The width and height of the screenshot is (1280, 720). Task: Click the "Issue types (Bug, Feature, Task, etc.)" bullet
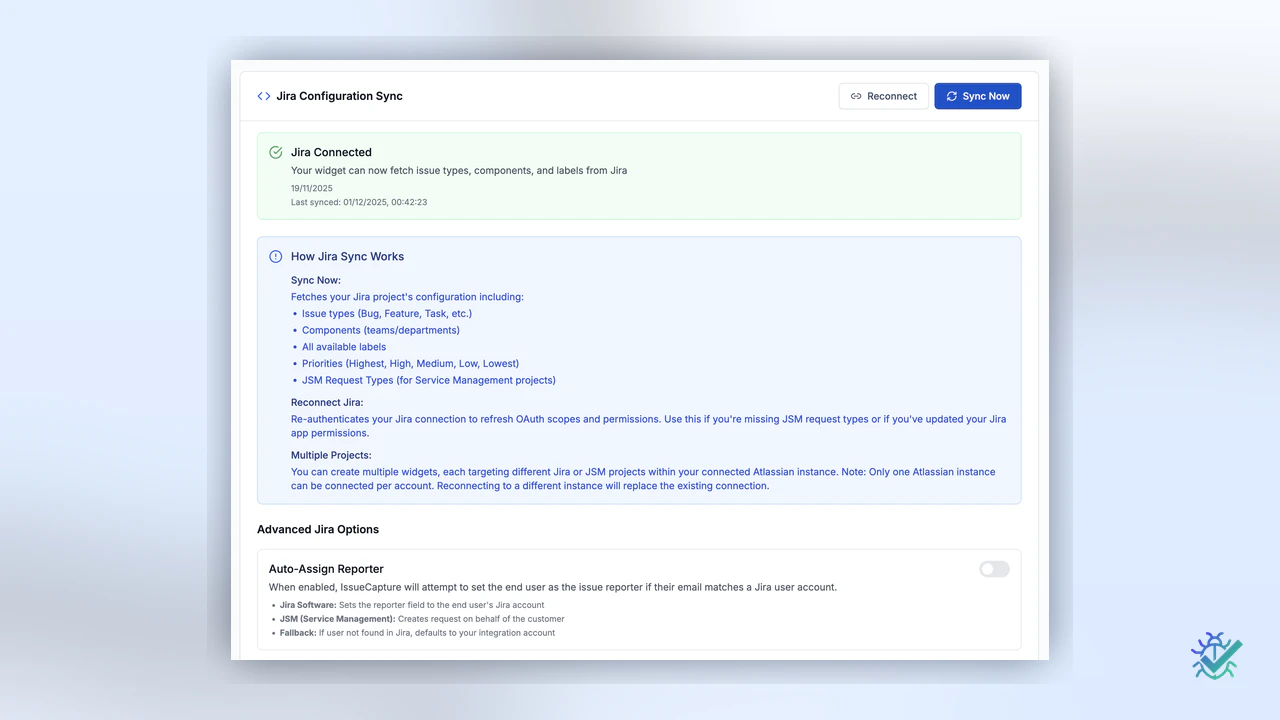pyautogui.click(x=387, y=313)
